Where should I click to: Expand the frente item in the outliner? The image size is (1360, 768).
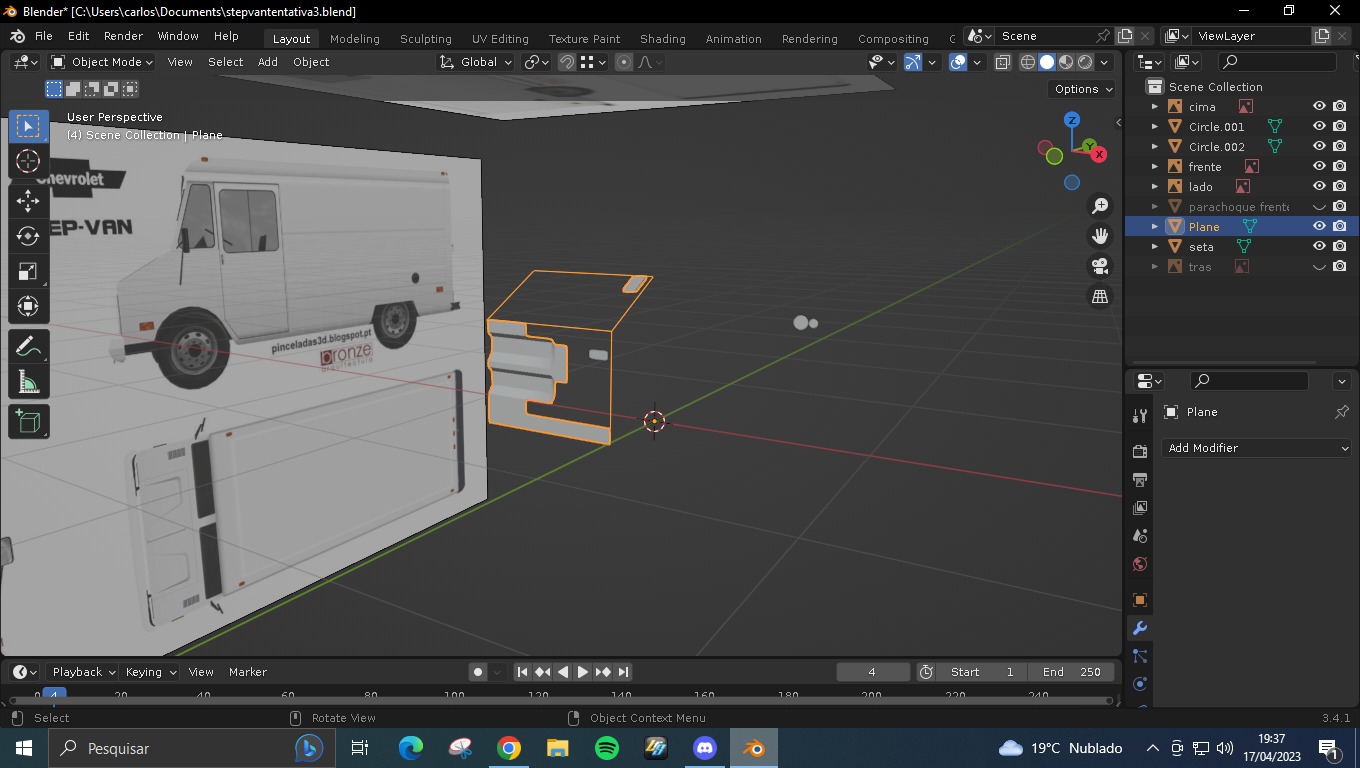[1155, 166]
